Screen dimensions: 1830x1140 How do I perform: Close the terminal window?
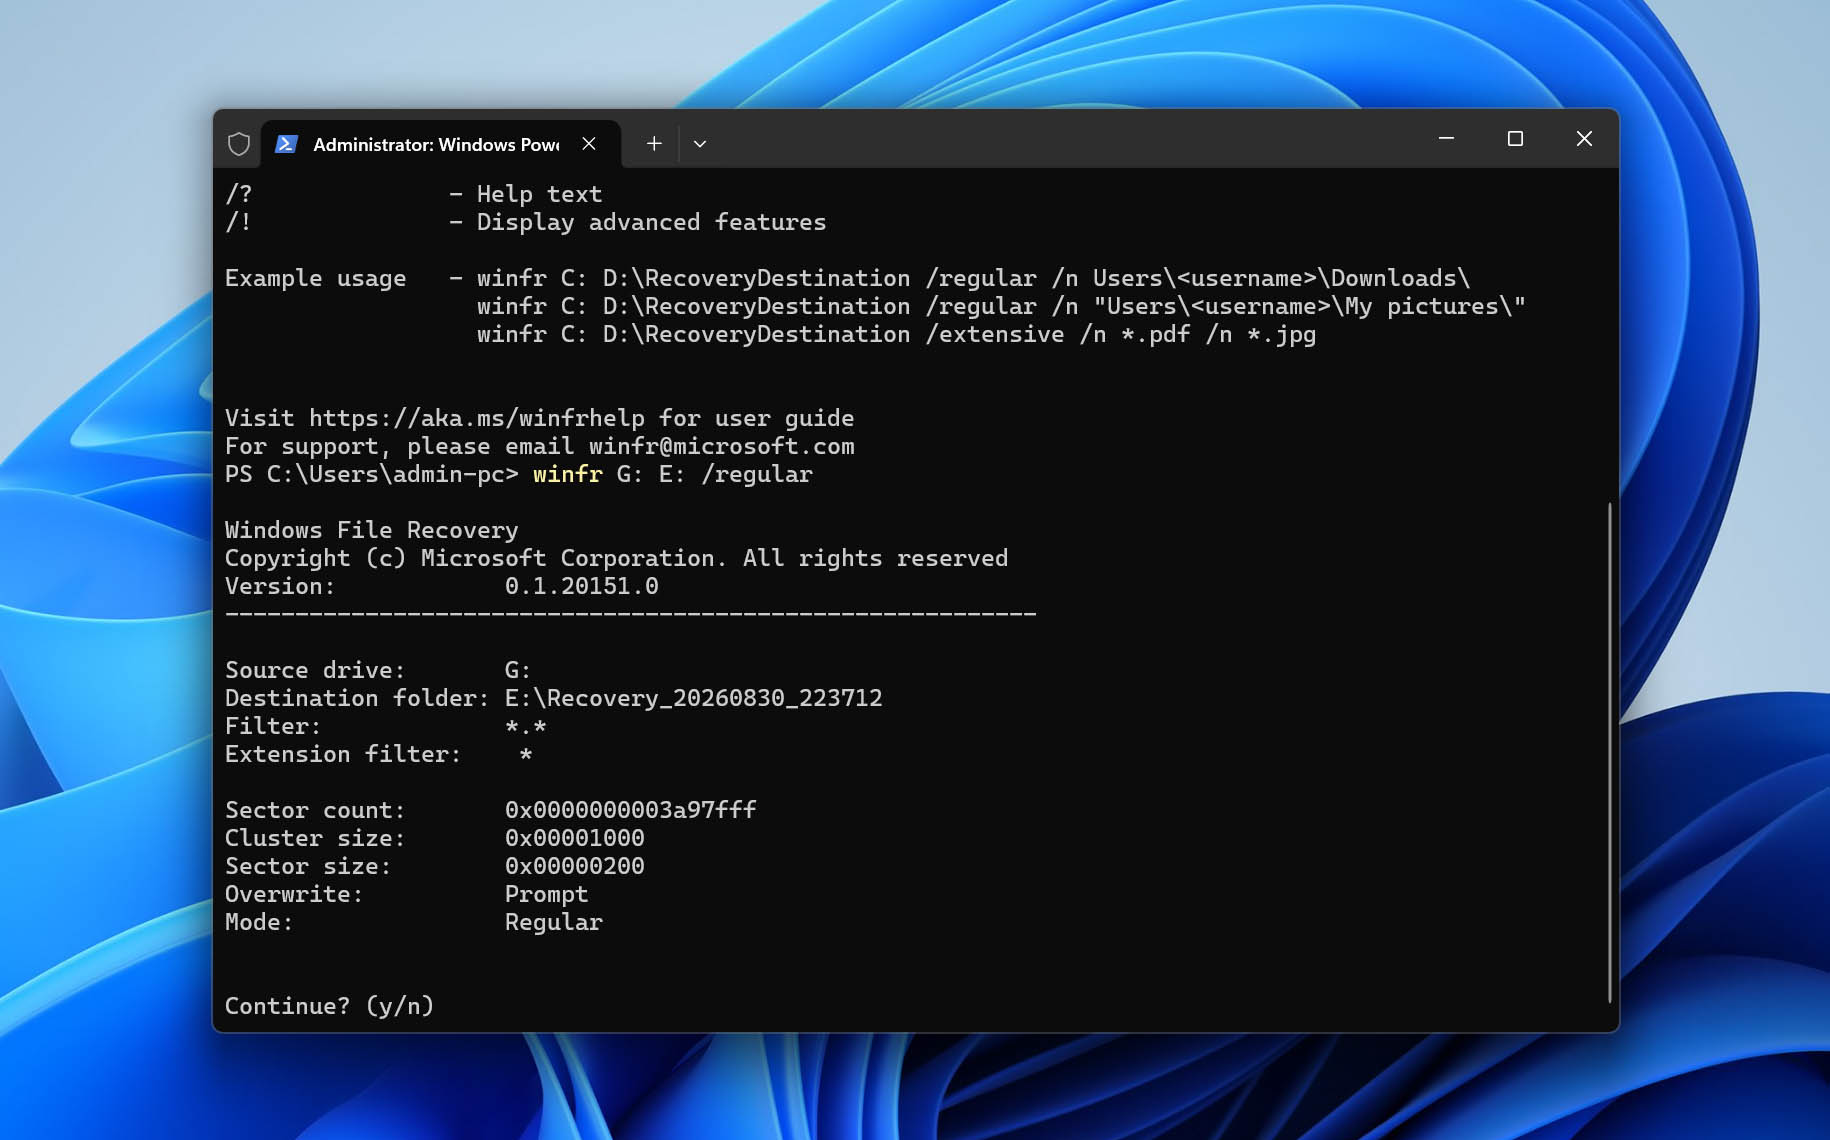(1584, 138)
